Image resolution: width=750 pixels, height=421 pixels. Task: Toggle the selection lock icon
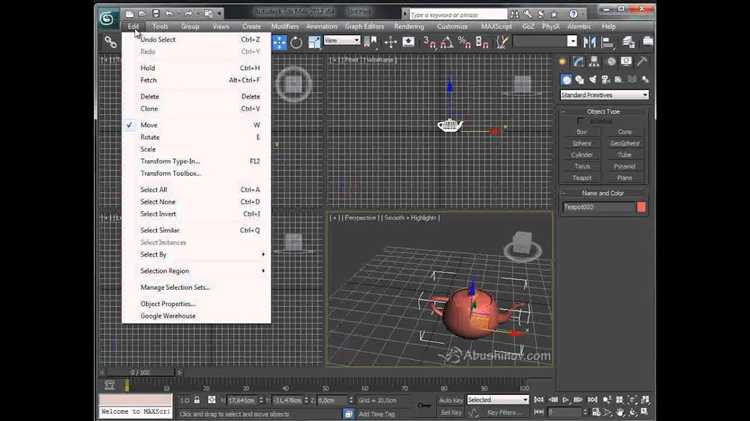tap(197, 400)
